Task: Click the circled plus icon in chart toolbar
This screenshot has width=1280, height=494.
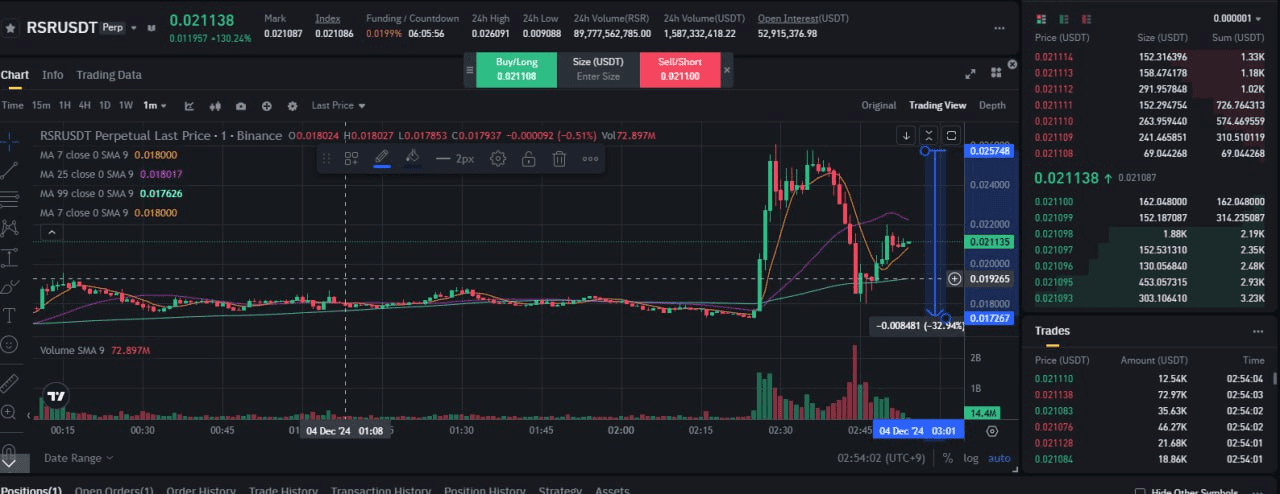Action: coord(267,106)
